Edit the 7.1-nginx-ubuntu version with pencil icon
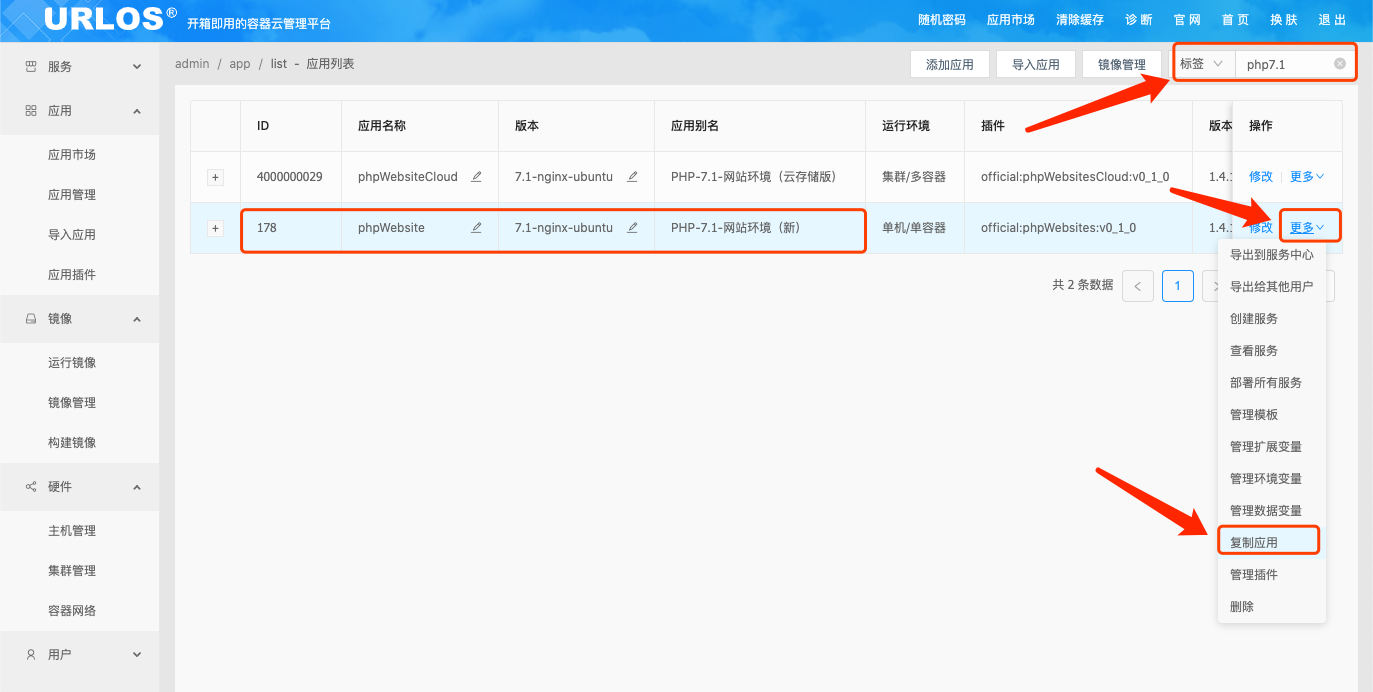 click(x=632, y=228)
